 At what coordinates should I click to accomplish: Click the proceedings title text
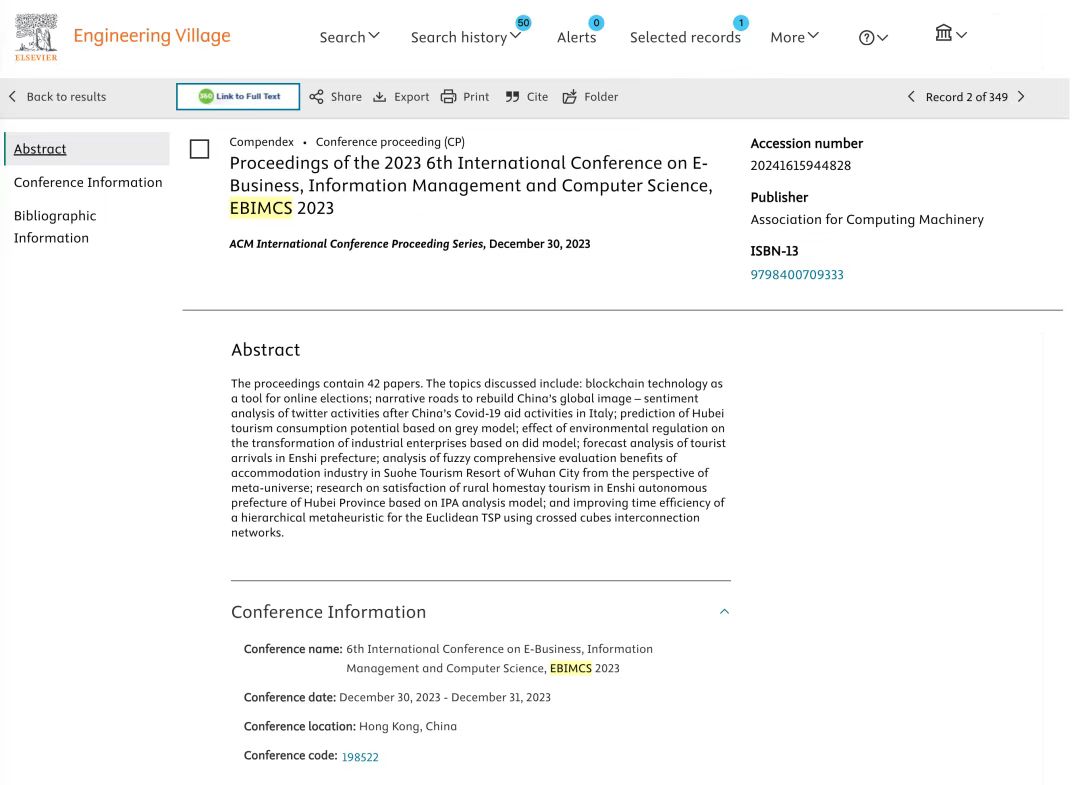tap(470, 185)
